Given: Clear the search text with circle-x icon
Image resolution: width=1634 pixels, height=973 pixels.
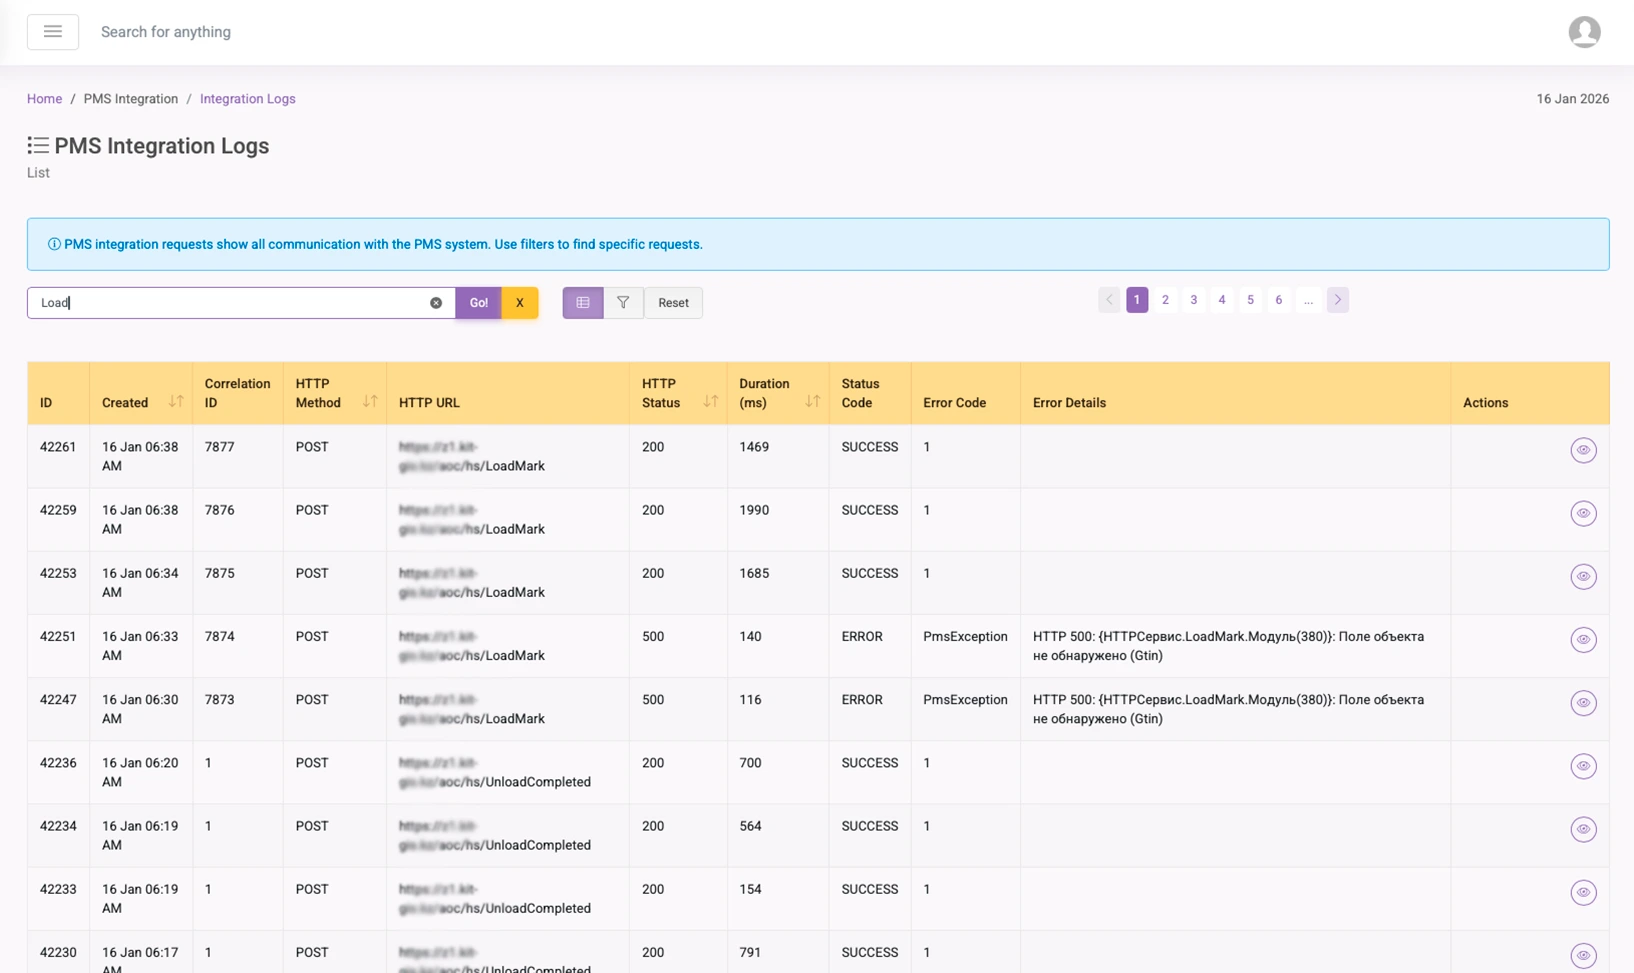Looking at the screenshot, I should point(436,303).
